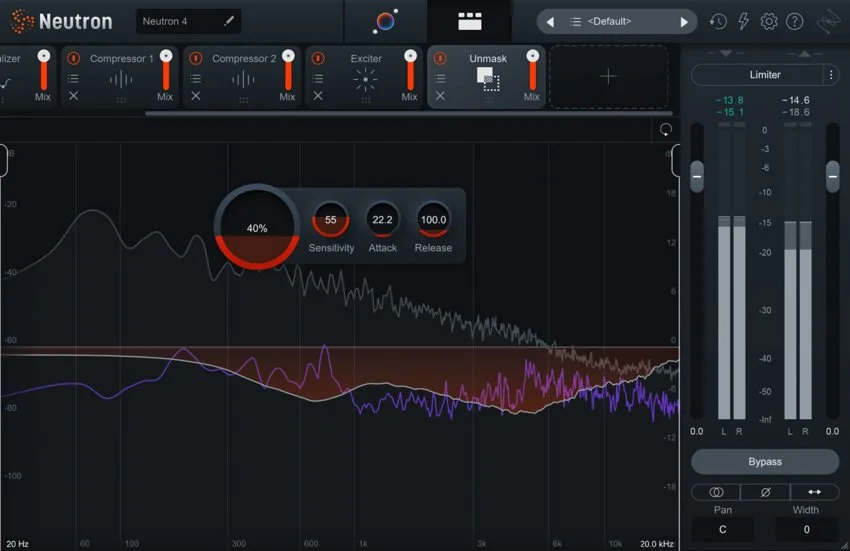Screen dimensions: 850x551
Task: Toggle the swap channels arrows icon
Action: click(814, 492)
